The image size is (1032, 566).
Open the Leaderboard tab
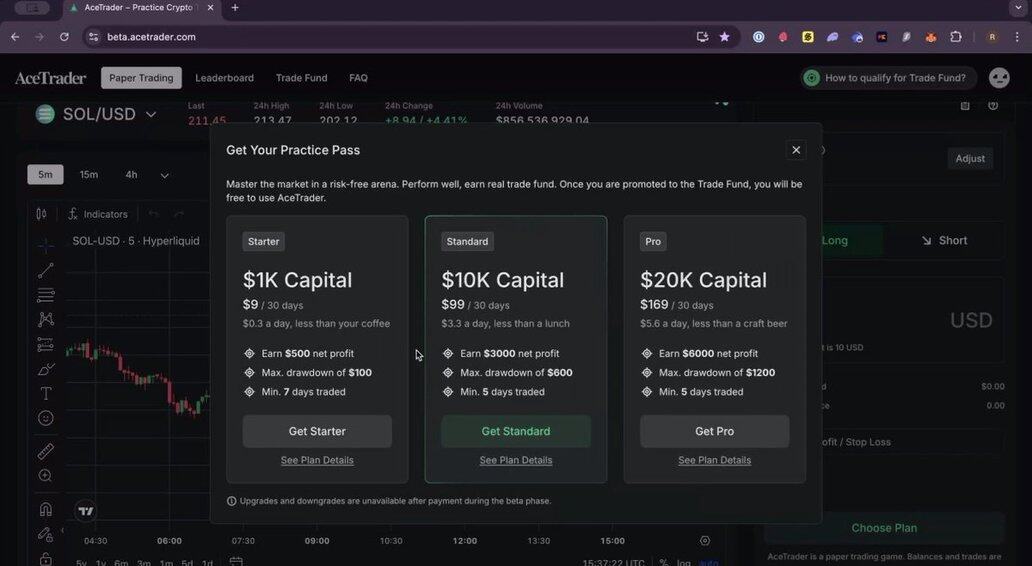pyautogui.click(x=224, y=78)
